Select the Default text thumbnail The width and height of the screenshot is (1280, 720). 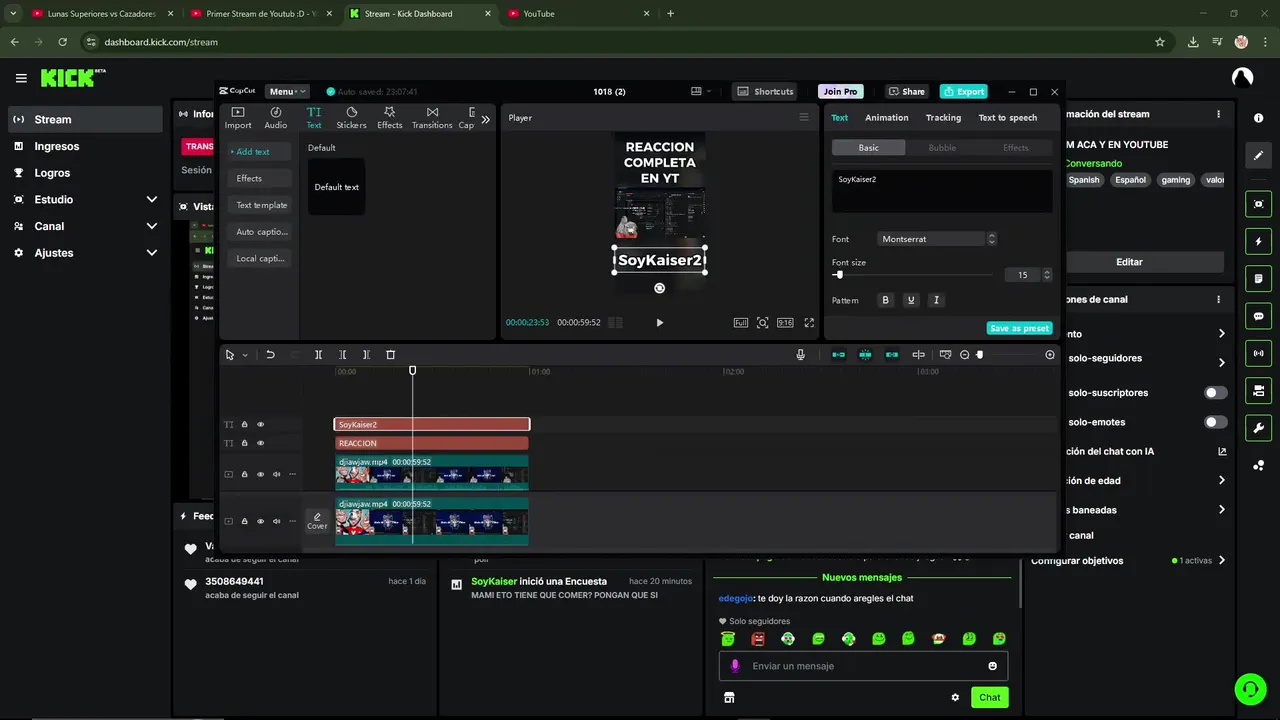coord(336,187)
